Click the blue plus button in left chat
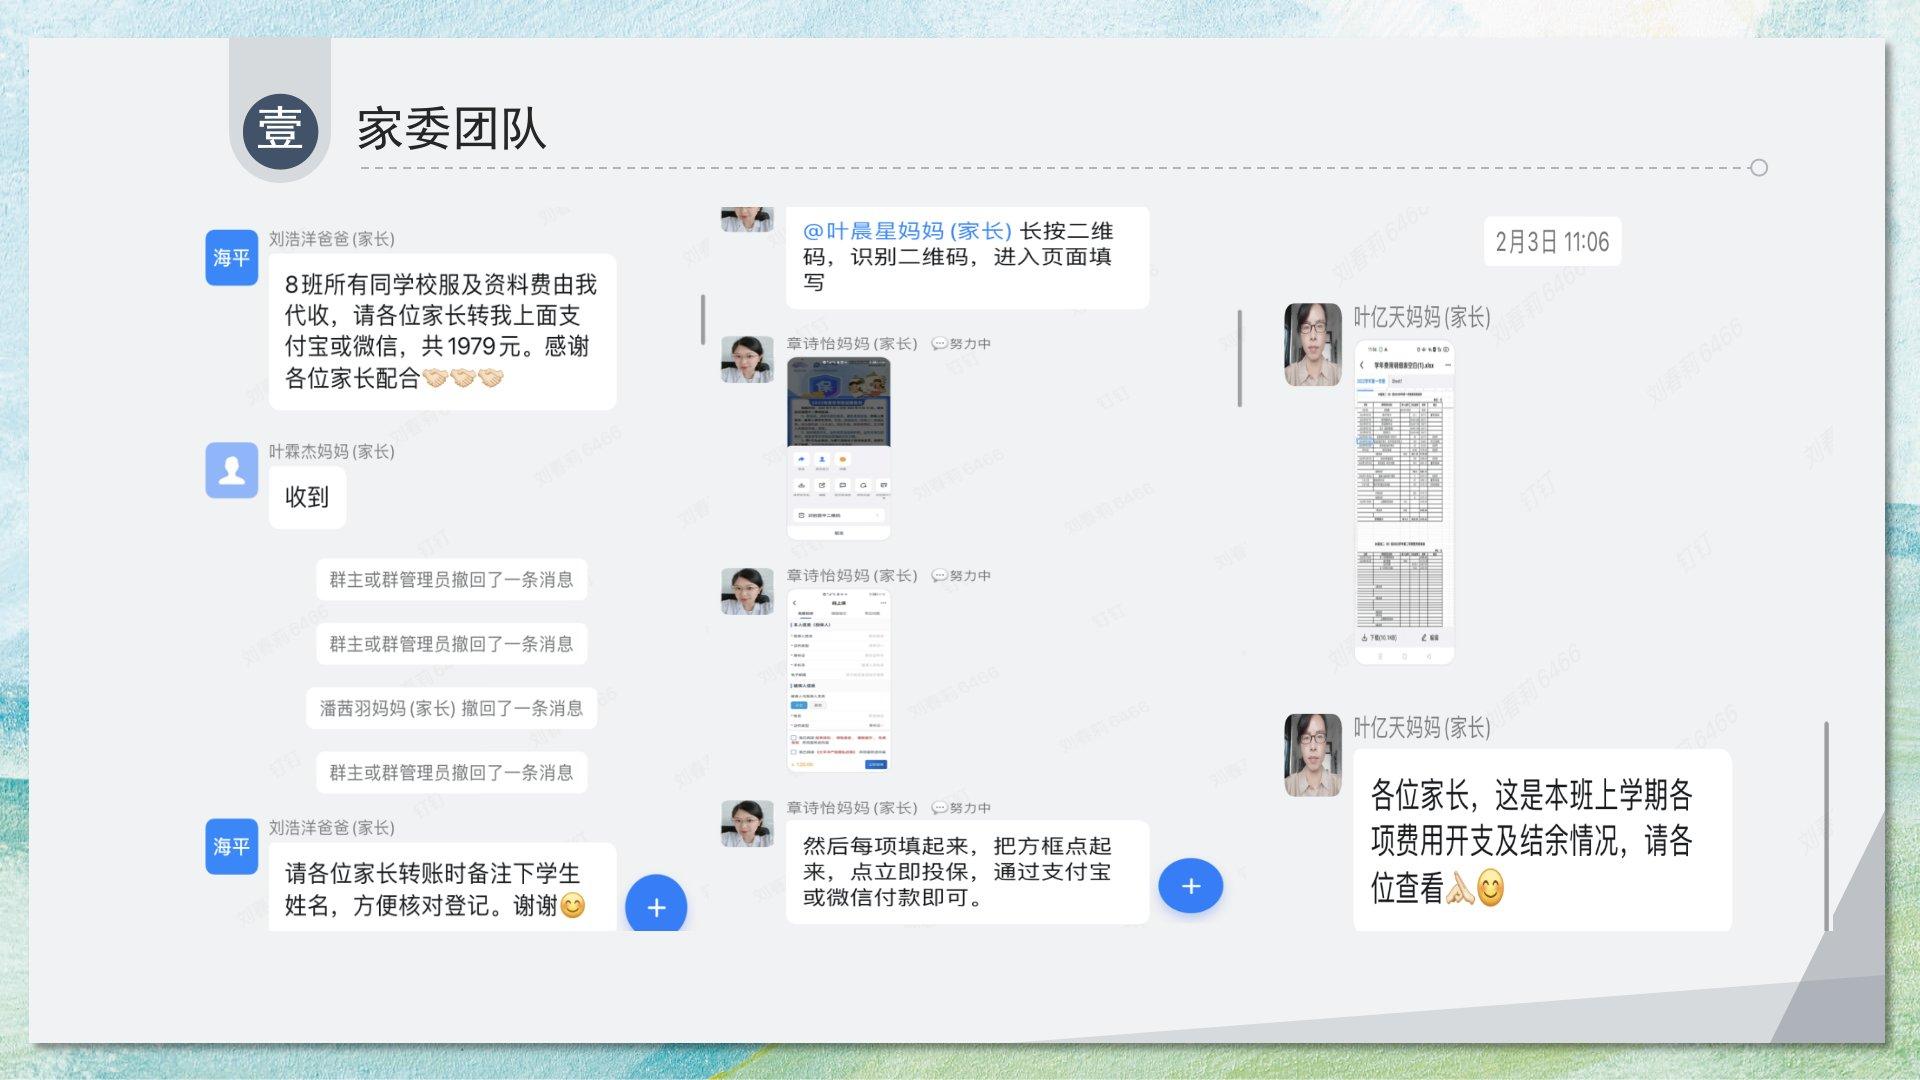1920x1080 pixels. [656, 906]
